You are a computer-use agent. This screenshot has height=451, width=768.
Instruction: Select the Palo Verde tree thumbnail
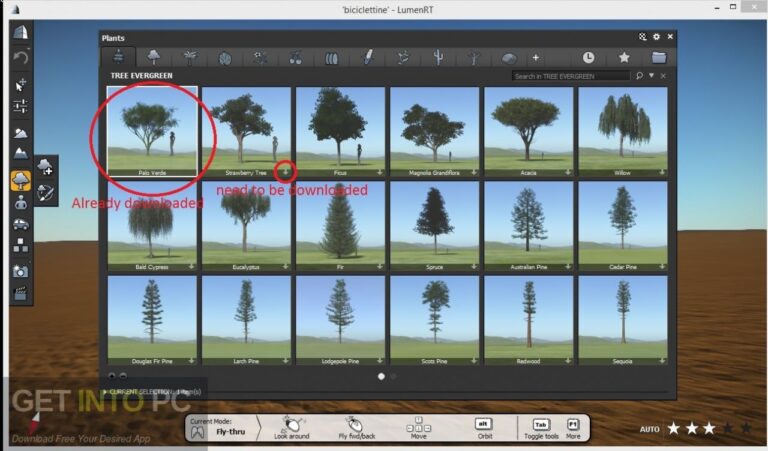[x=152, y=131]
